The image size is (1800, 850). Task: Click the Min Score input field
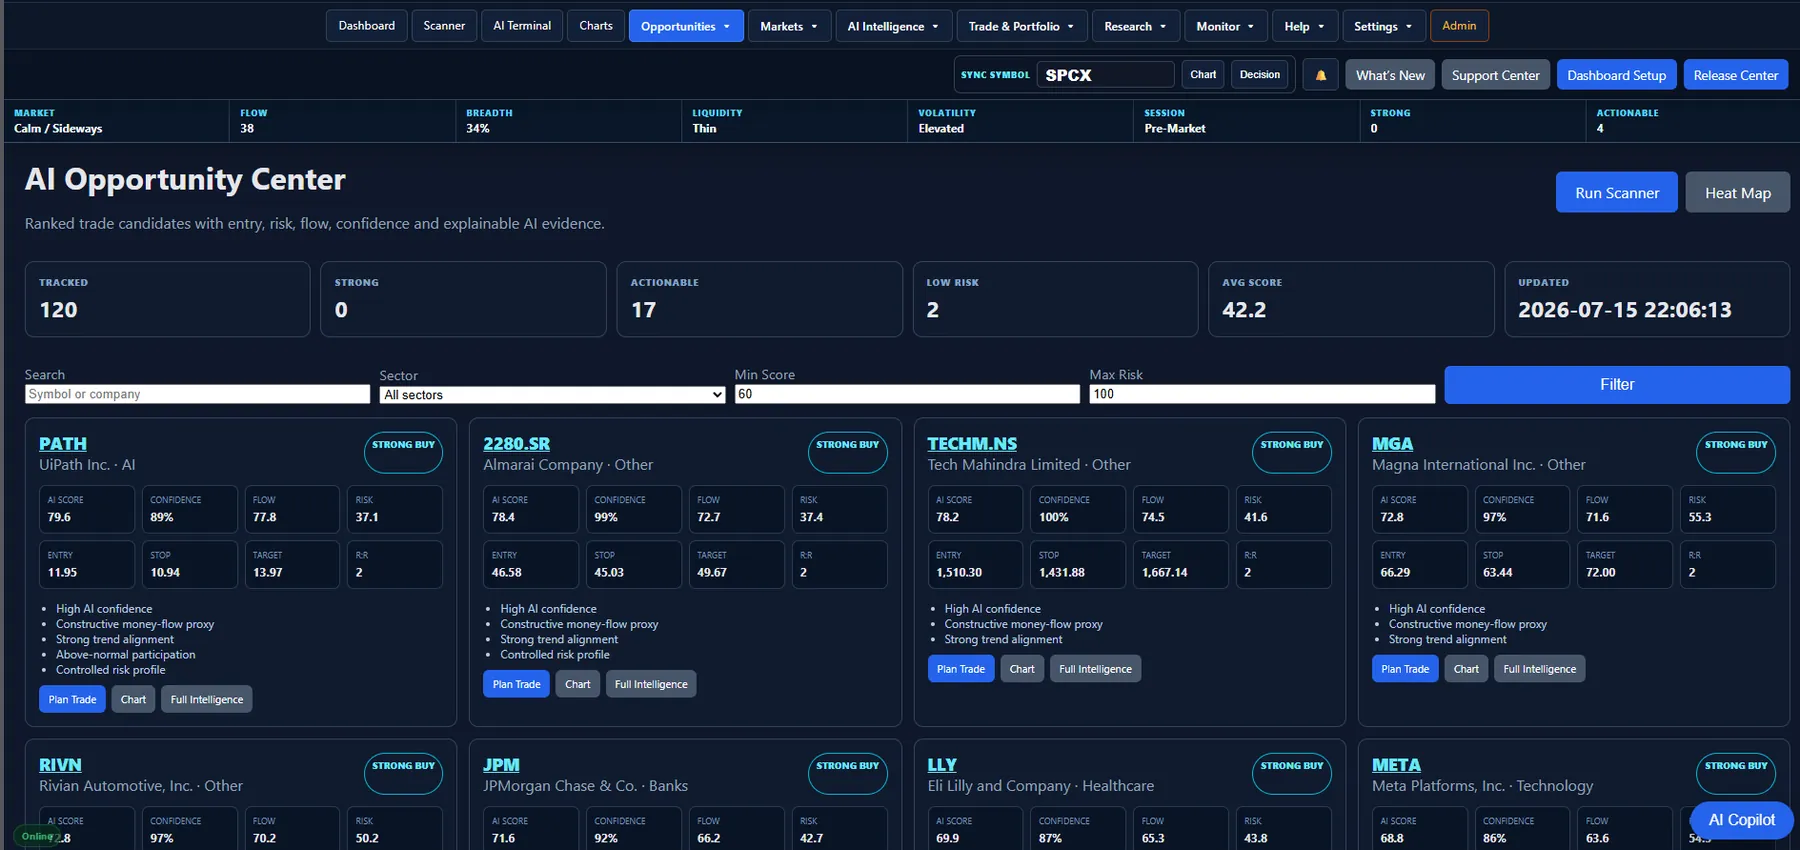(x=907, y=395)
